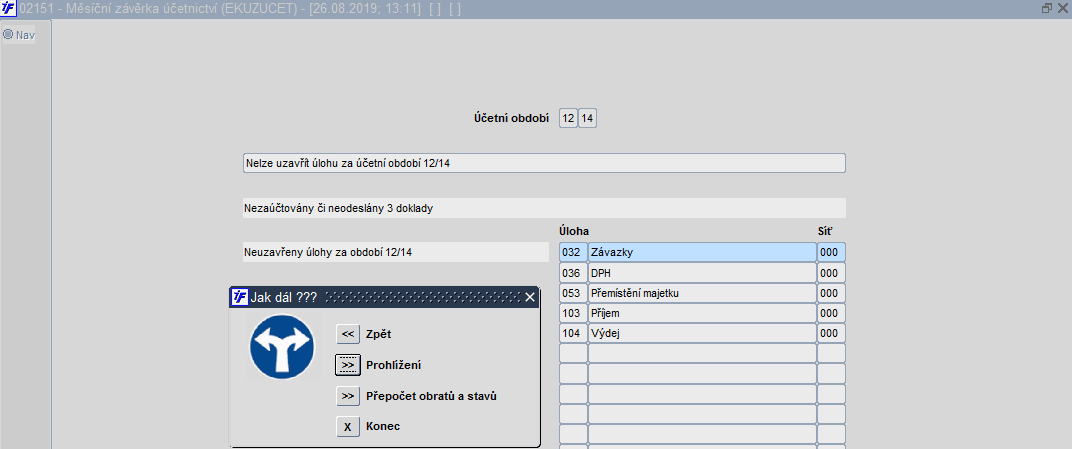Click the IF icon in Jak dál dialog title
The image size is (1072, 449).
pyautogui.click(x=239, y=297)
